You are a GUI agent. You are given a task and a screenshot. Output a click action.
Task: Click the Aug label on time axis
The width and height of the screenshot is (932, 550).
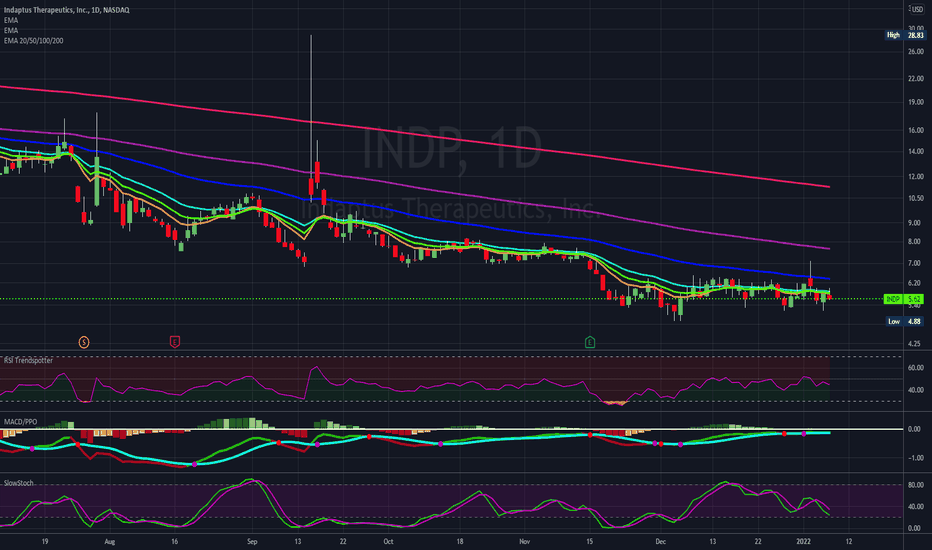(x=109, y=542)
